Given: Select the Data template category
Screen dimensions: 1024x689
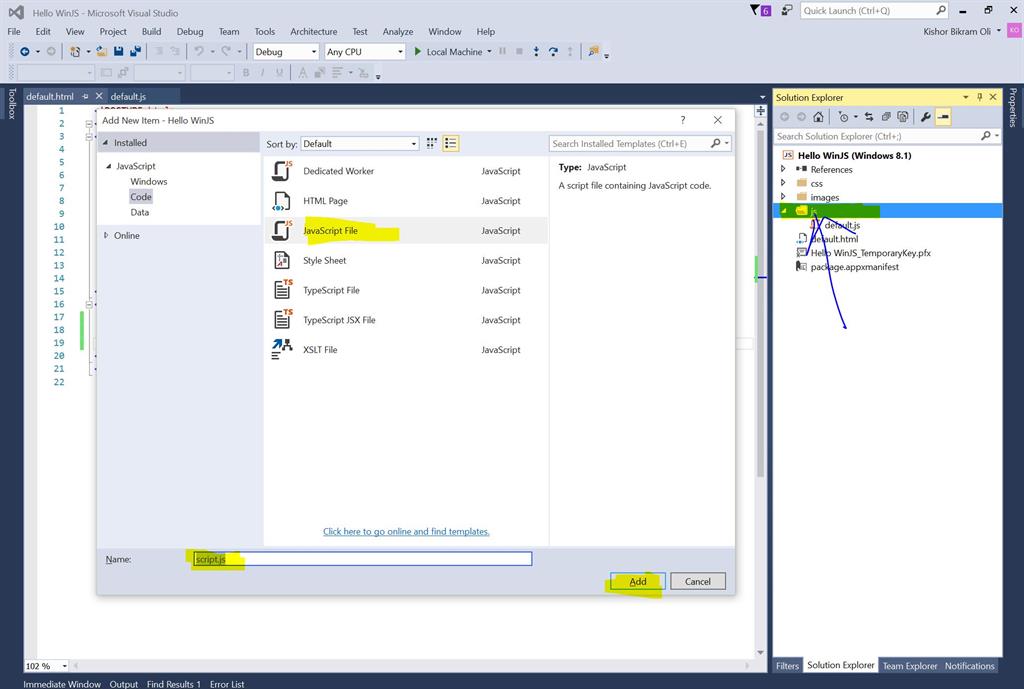Looking at the screenshot, I should point(140,212).
